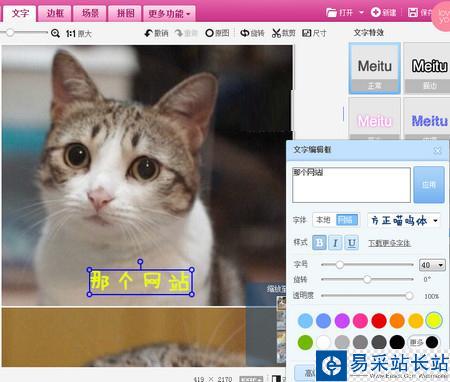The image size is (450, 382).
Task: Pick the pink color swatch
Action: pyautogui.click(x=360, y=321)
